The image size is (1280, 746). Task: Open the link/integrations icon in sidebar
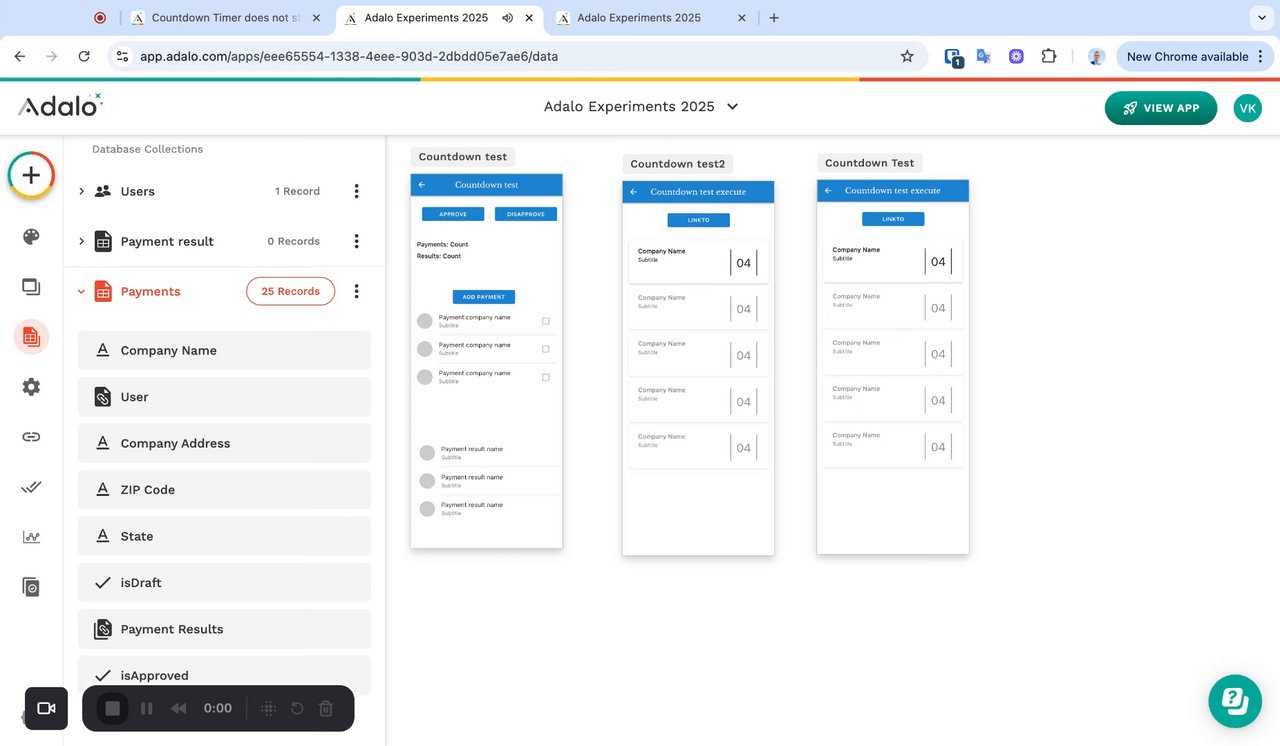point(31,437)
